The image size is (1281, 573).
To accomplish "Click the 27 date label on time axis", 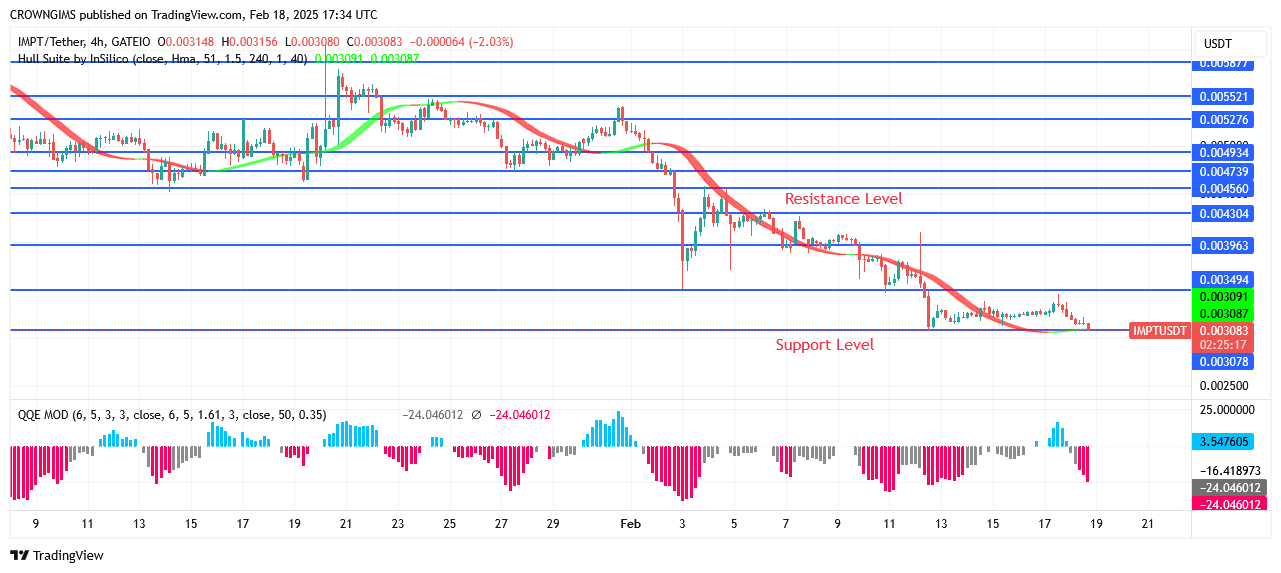I will [x=501, y=523].
